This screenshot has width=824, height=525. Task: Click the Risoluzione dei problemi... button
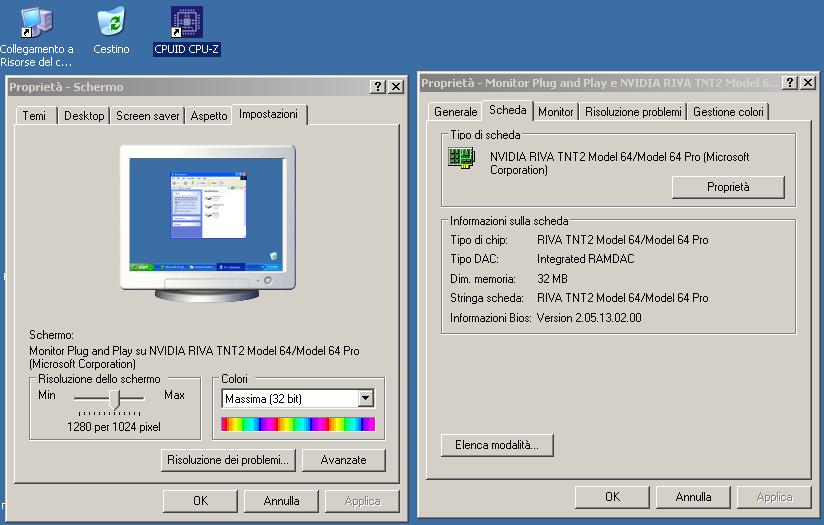click(x=228, y=460)
